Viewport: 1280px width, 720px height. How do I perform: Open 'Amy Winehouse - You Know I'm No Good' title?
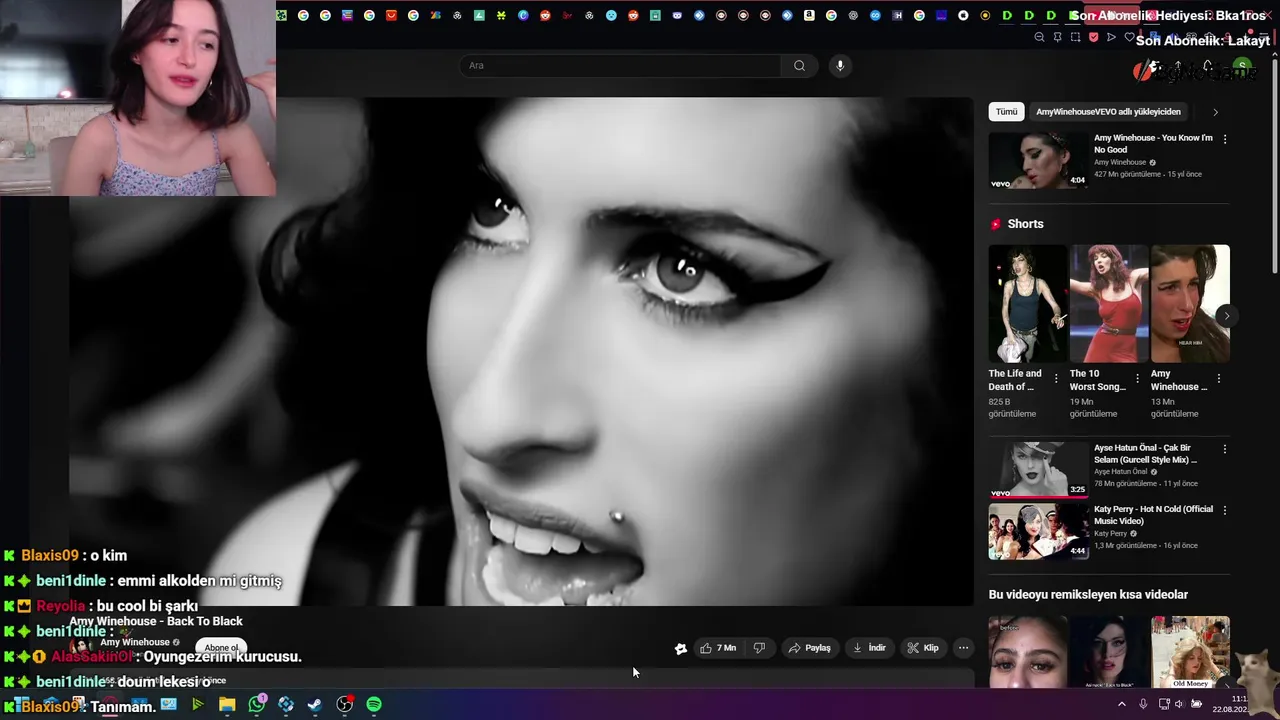[1153, 144]
